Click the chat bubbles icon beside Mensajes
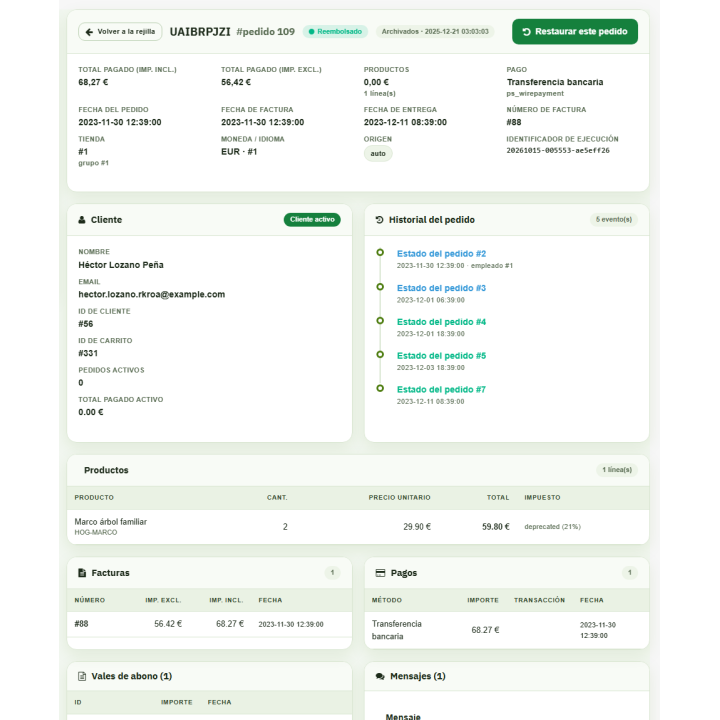 click(x=380, y=676)
